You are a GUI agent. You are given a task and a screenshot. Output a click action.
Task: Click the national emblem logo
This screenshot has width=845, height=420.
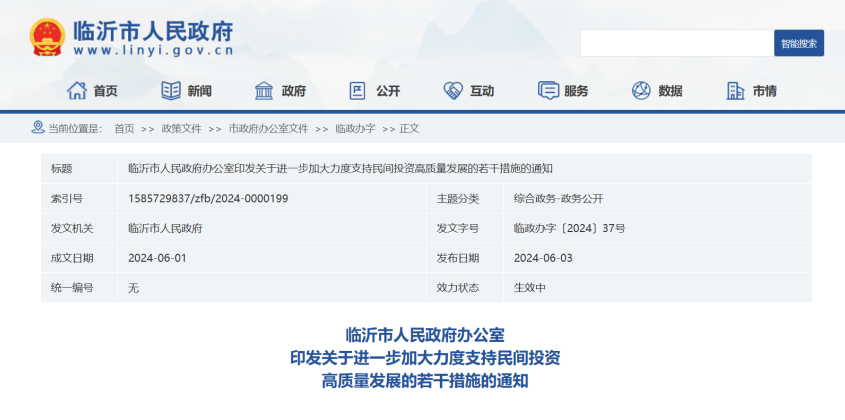tap(47, 37)
